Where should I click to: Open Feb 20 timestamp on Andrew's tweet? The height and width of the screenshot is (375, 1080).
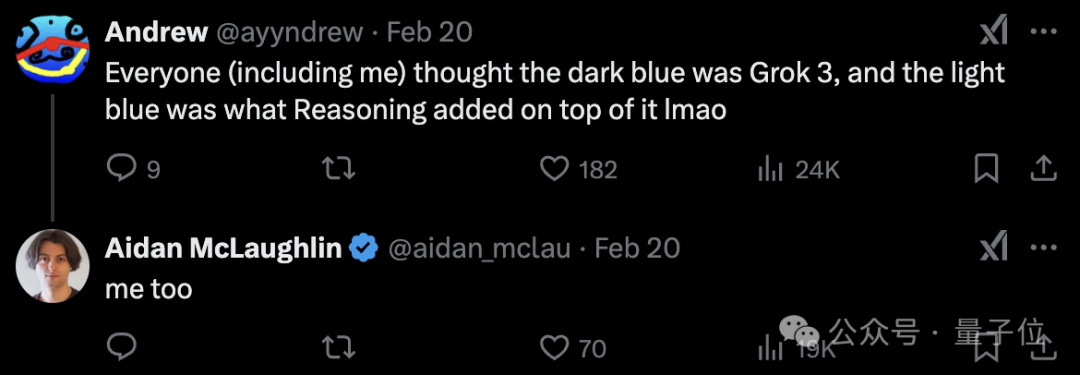point(429,32)
